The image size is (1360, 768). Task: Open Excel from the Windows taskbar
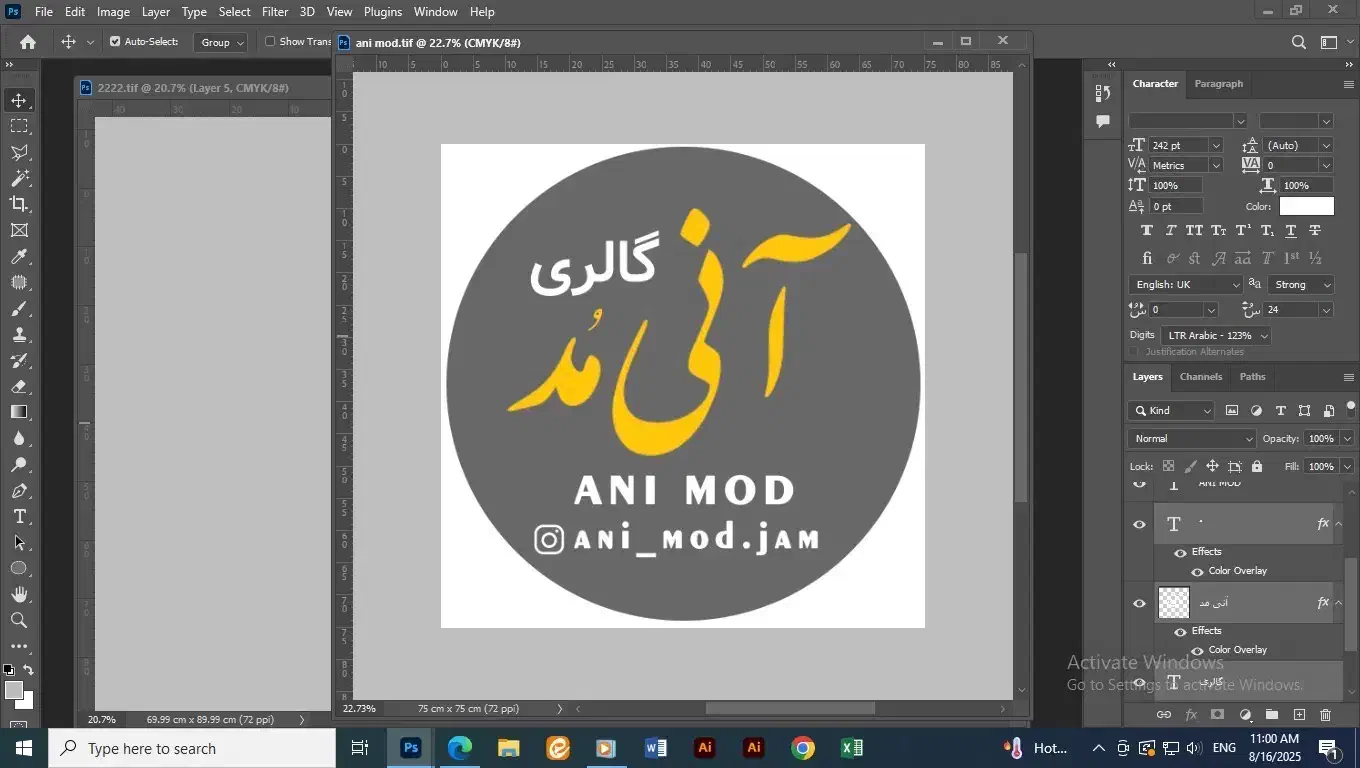851,748
